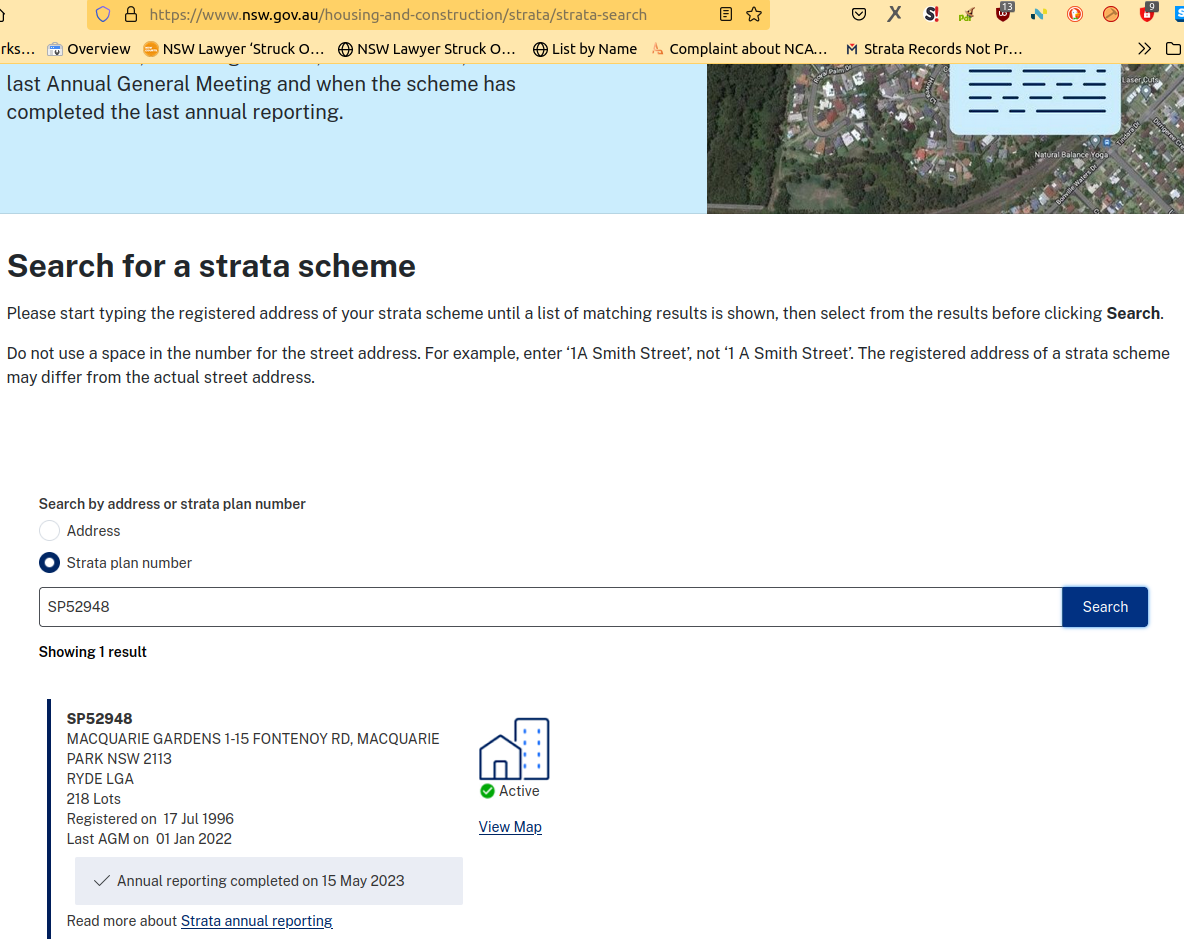1184x948 pixels.
Task: Click 'Annual reporting completed on 15 May 2023'
Action: pos(261,881)
